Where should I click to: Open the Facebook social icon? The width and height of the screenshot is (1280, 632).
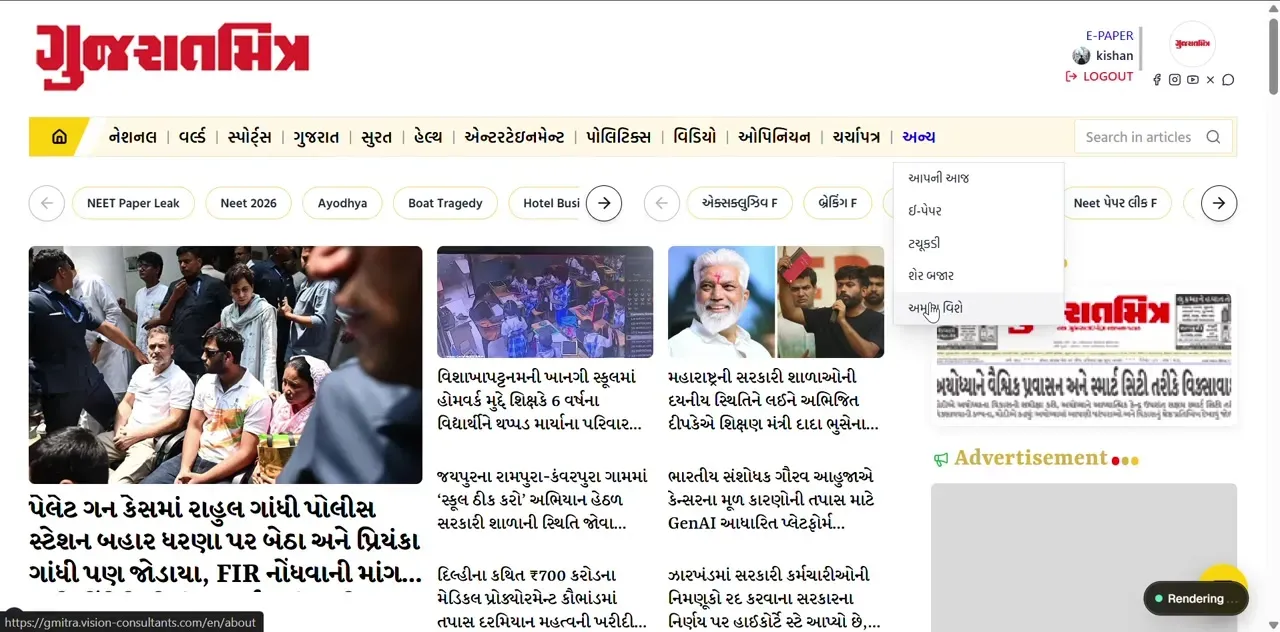[1157, 80]
